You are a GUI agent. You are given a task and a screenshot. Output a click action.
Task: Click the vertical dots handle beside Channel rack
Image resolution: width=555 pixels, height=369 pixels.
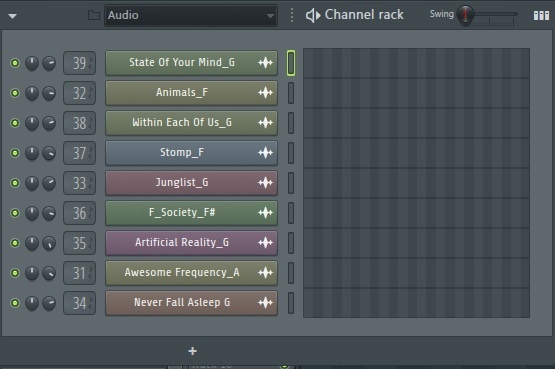tap(292, 15)
